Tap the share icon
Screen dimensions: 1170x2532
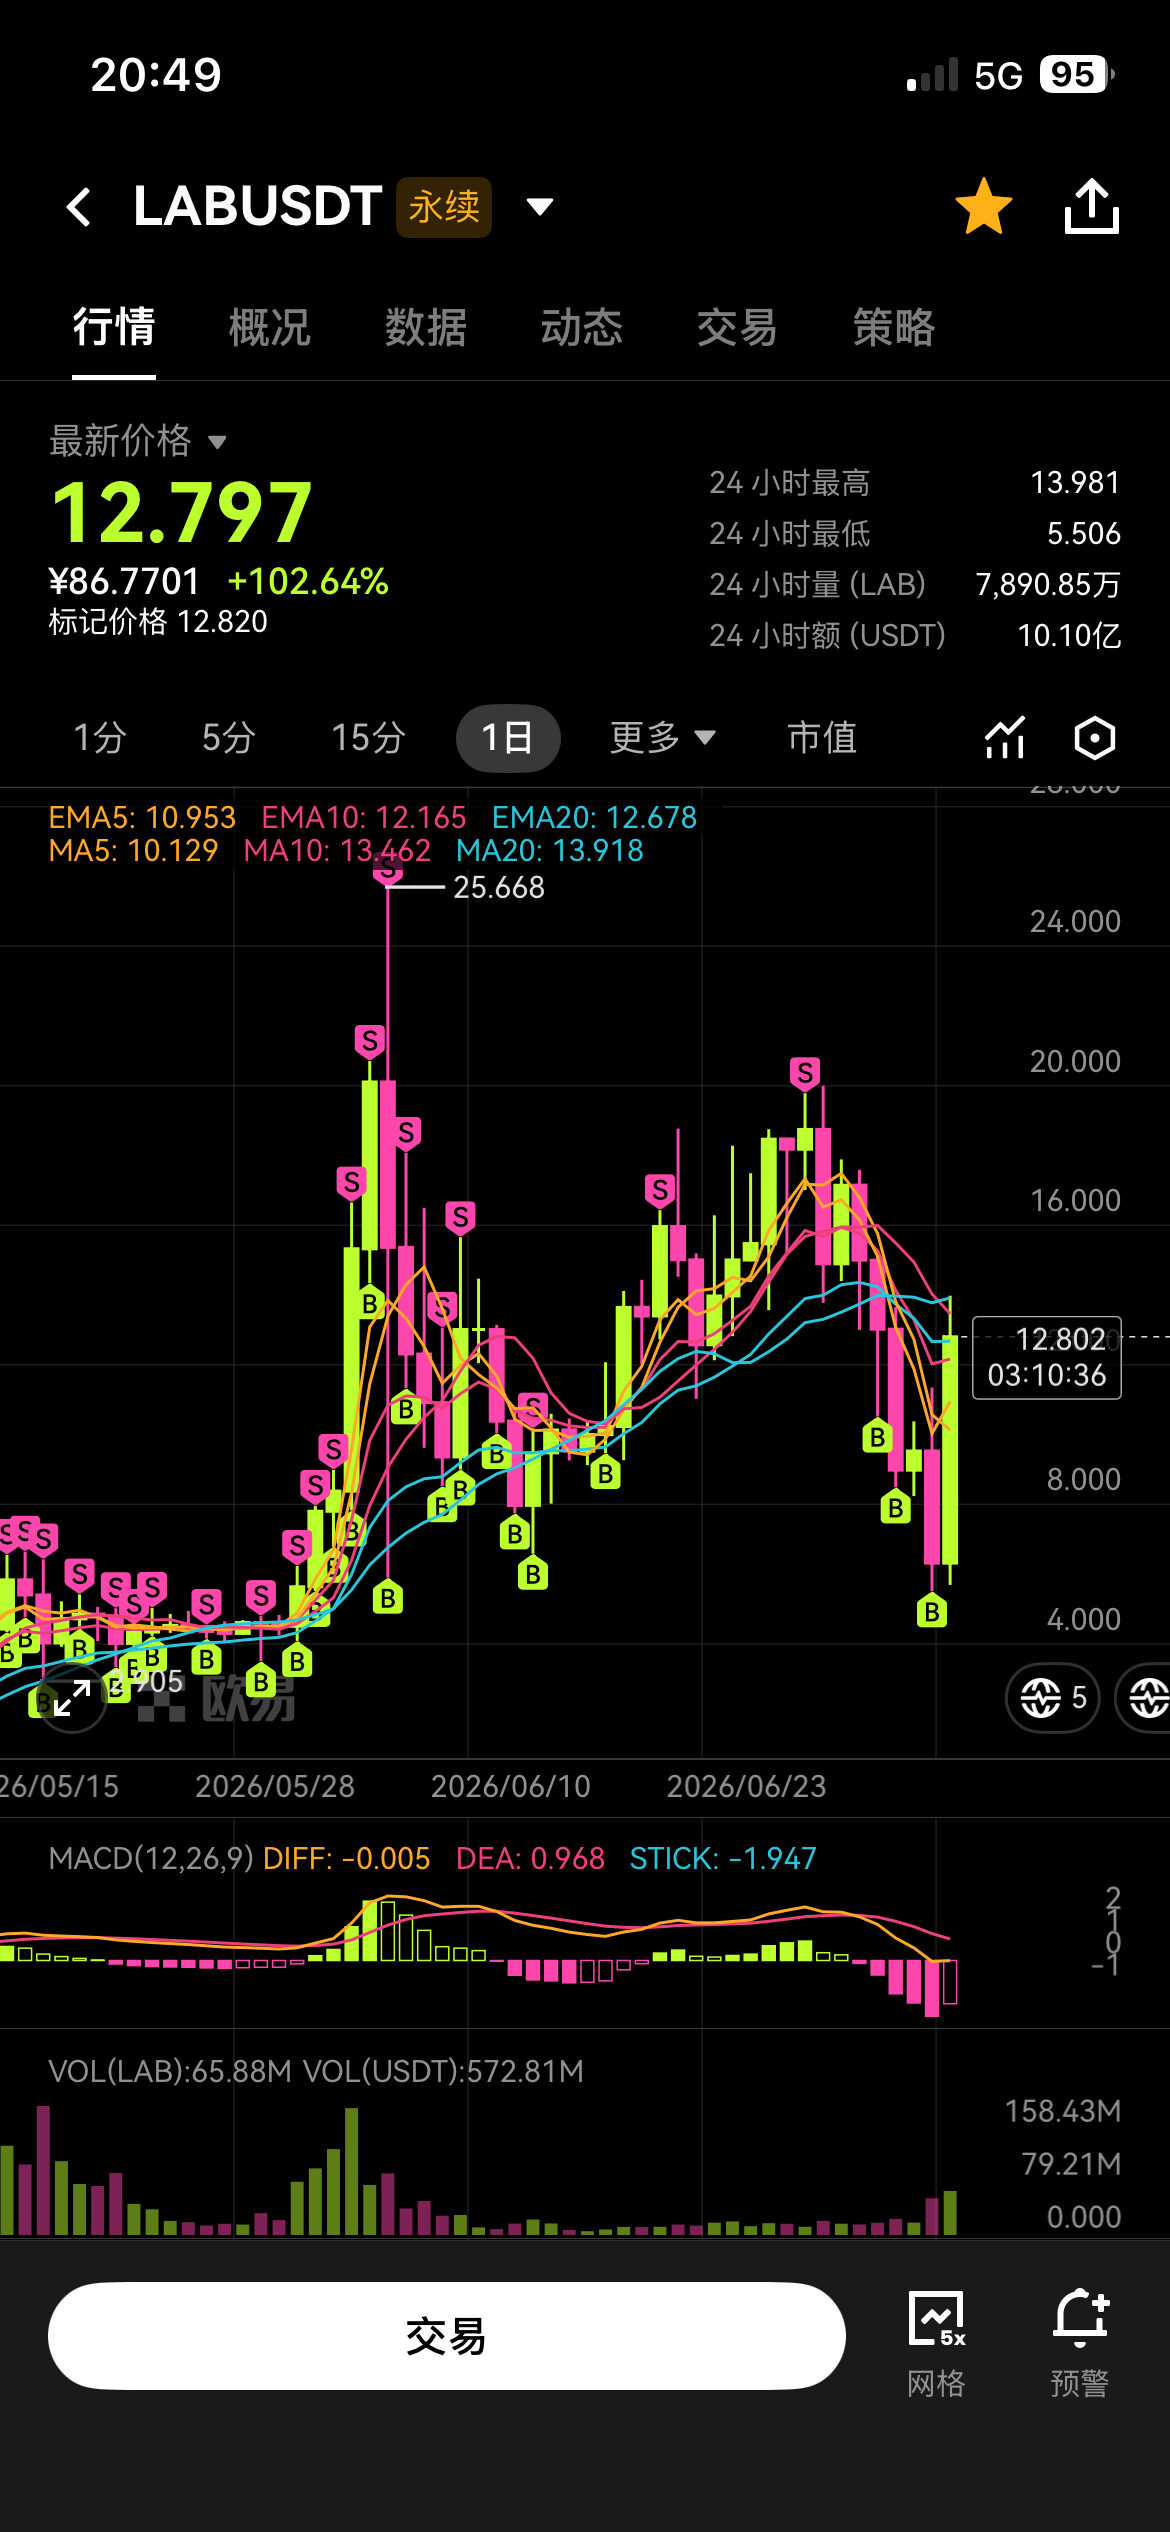[1091, 206]
